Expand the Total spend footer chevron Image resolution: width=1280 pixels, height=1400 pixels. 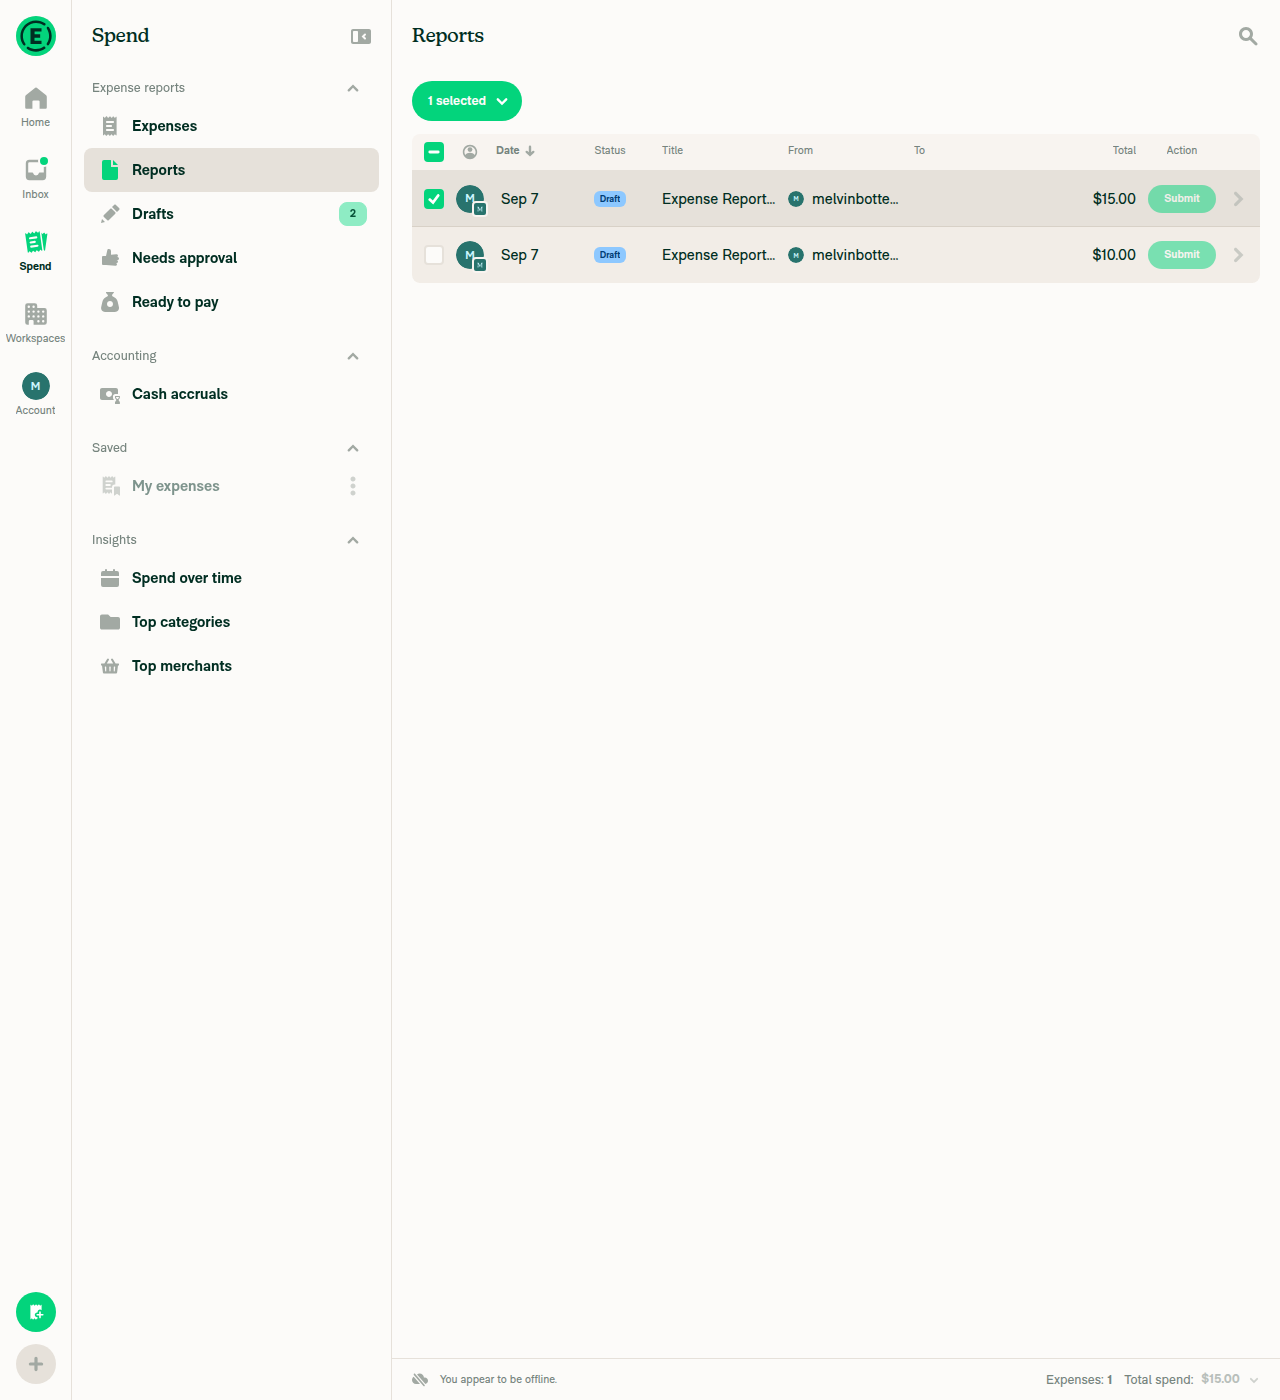pos(1254,1380)
